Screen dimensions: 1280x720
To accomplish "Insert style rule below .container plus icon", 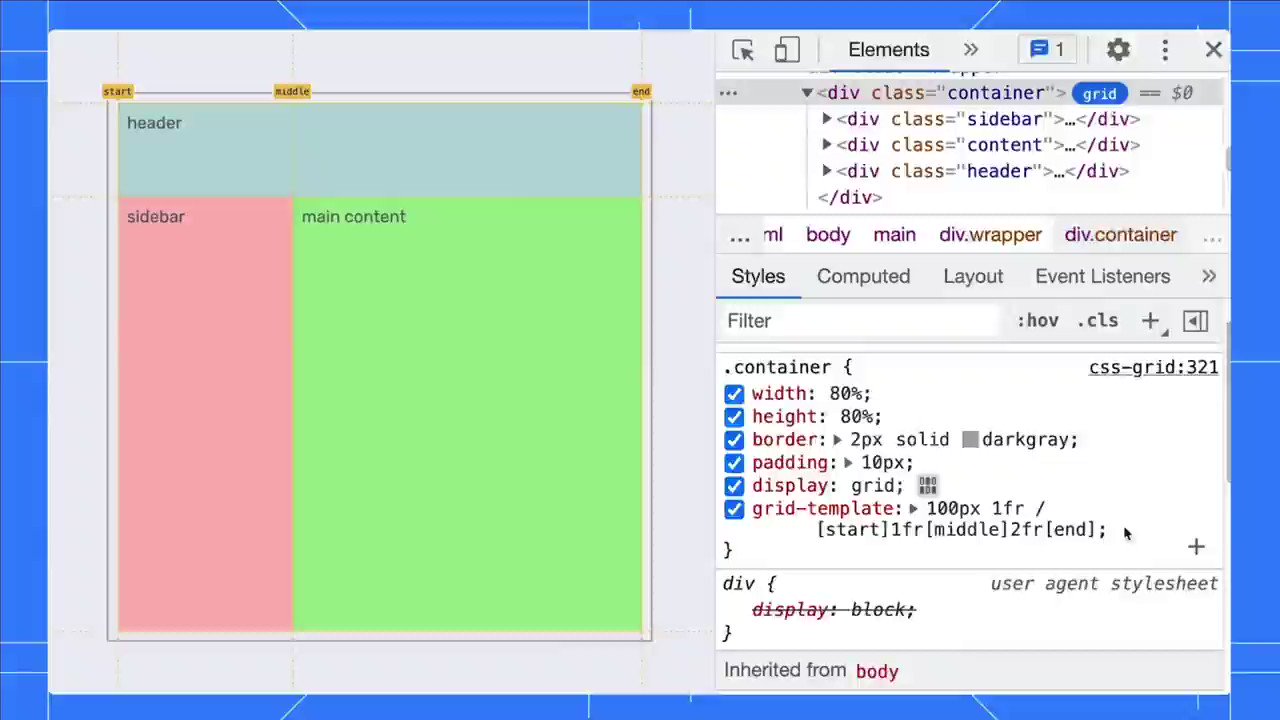I will [x=1196, y=547].
